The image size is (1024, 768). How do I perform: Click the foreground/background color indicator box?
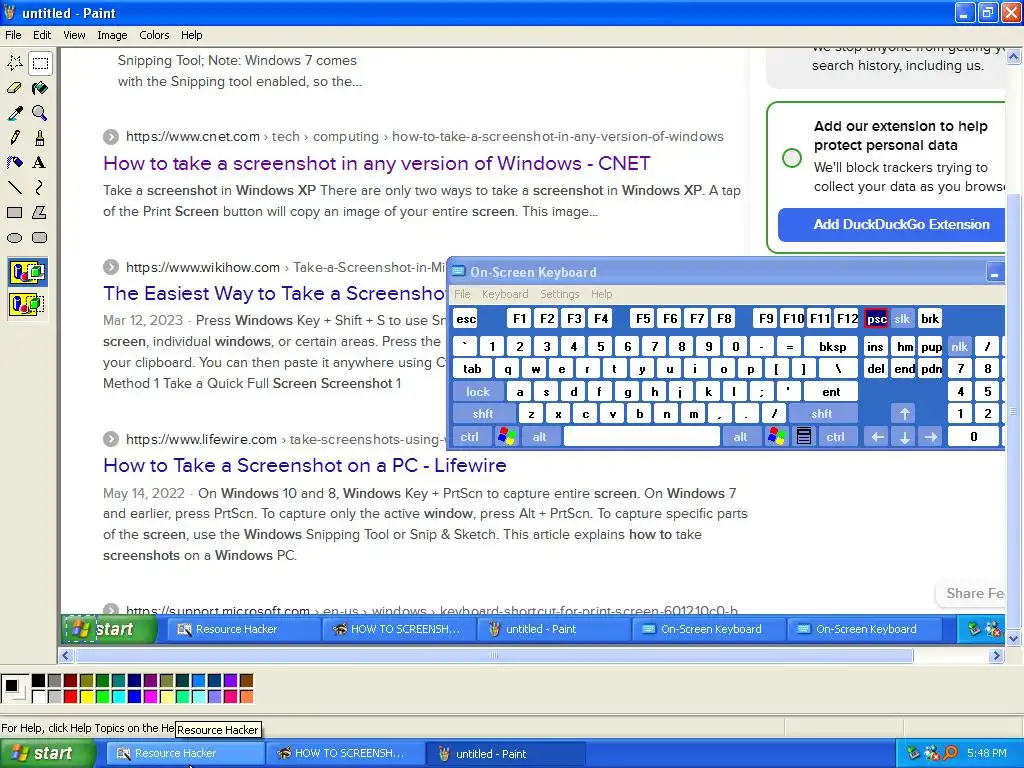click(14, 689)
